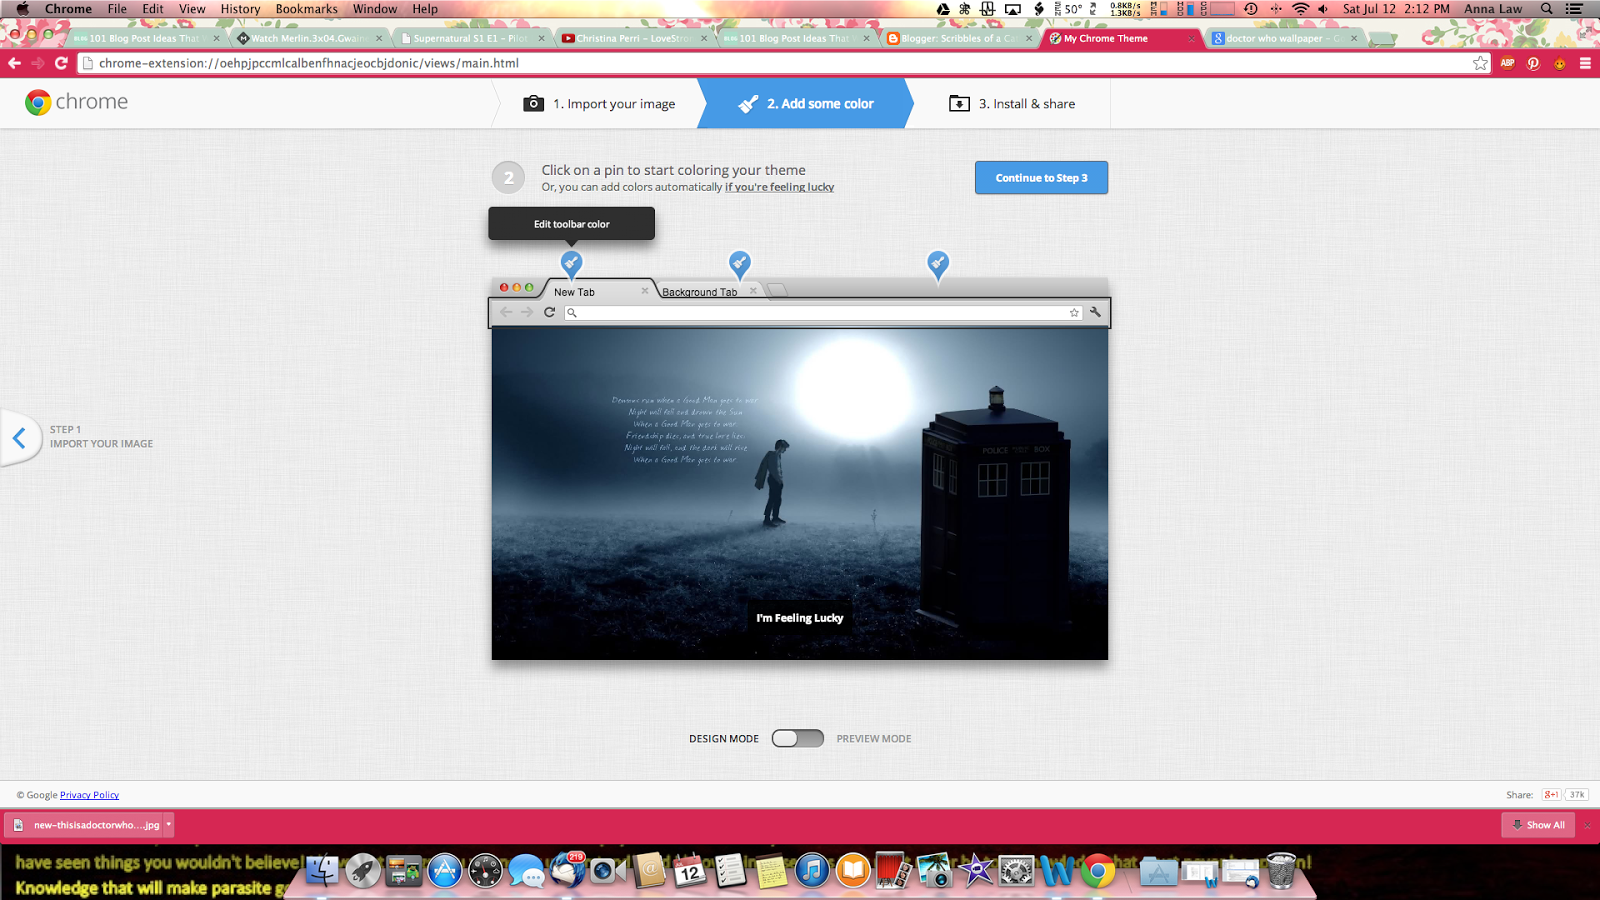Click the Google+ share button
The height and width of the screenshot is (900, 1600).
point(1551,795)
